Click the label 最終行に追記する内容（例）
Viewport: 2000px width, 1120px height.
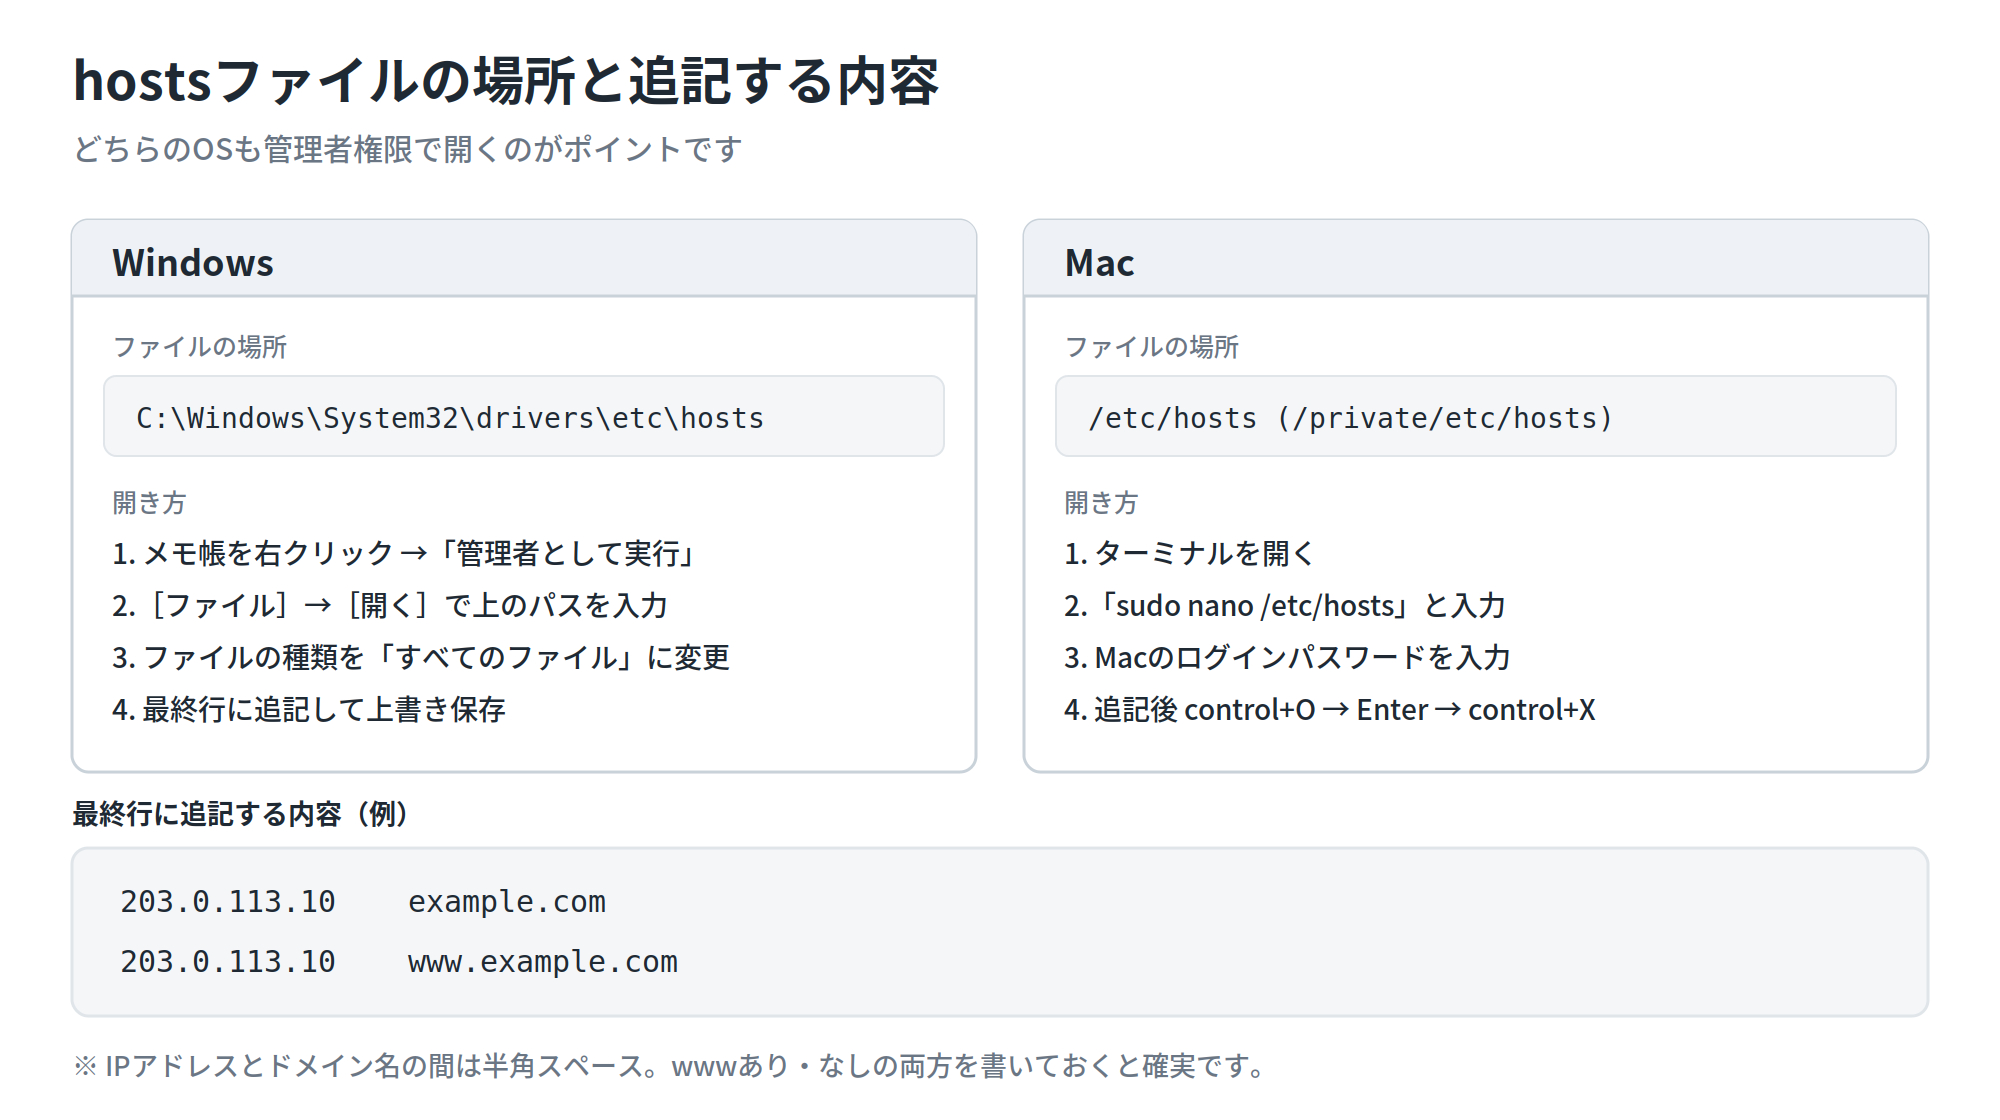point(242,814)
